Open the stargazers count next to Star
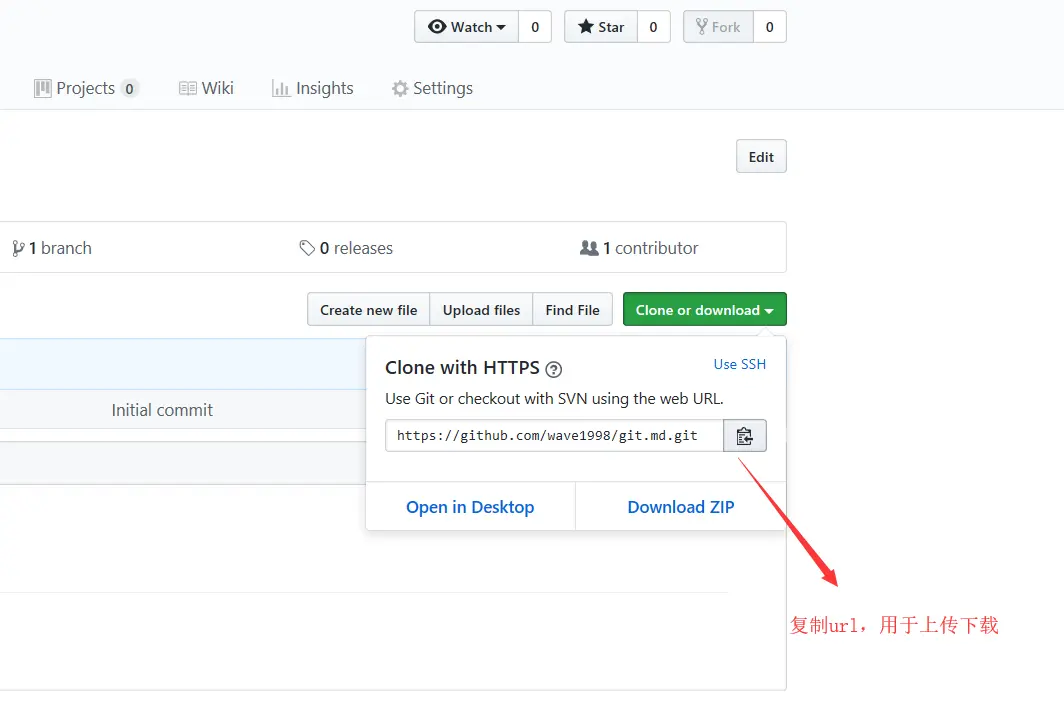 pos(653,27)
